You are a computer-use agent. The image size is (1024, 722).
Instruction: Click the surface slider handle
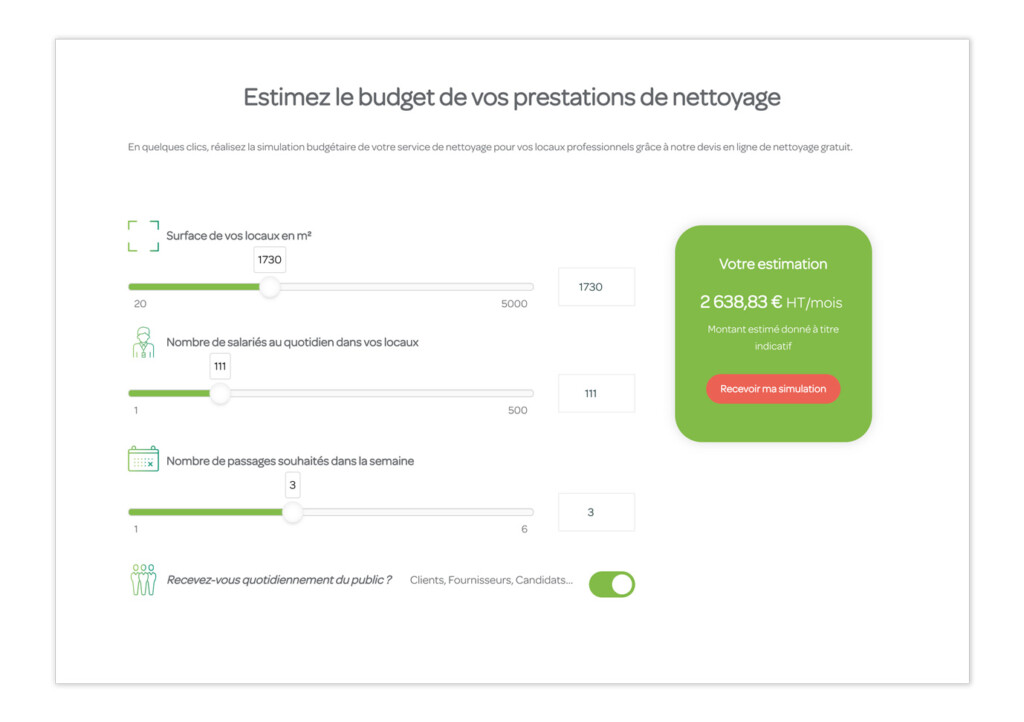270,287
